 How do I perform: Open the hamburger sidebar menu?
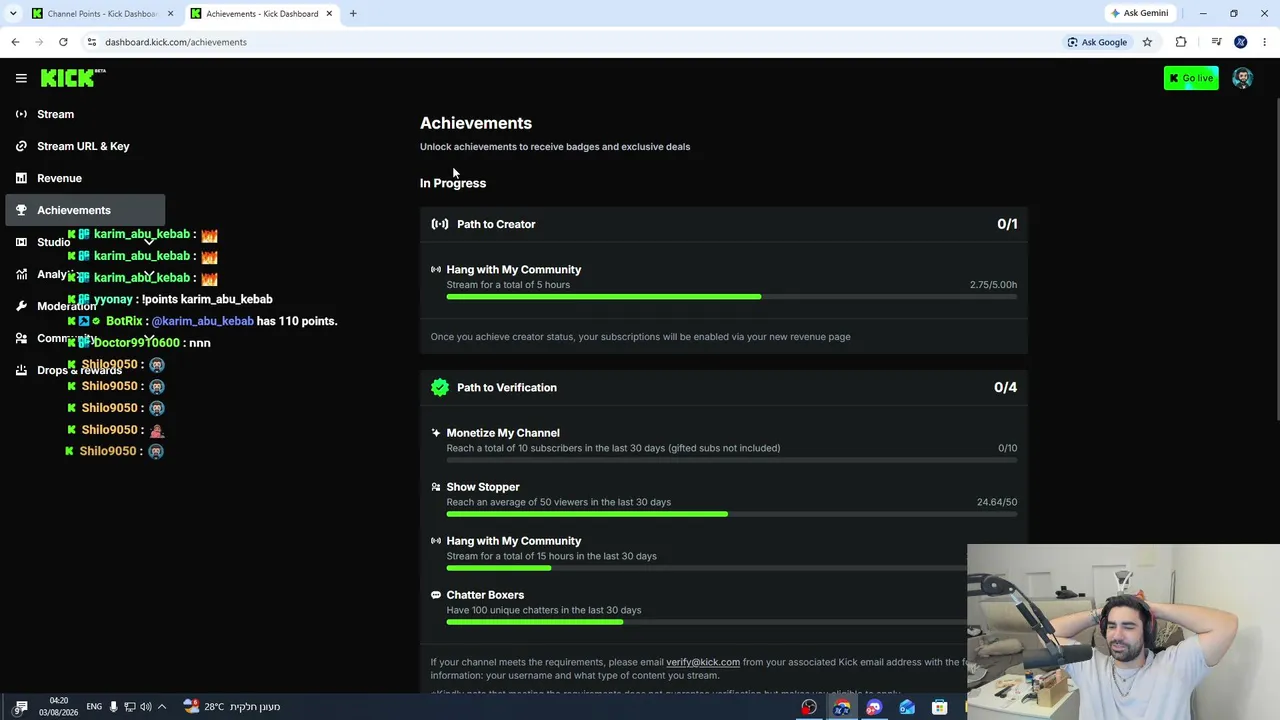[21, 78]
